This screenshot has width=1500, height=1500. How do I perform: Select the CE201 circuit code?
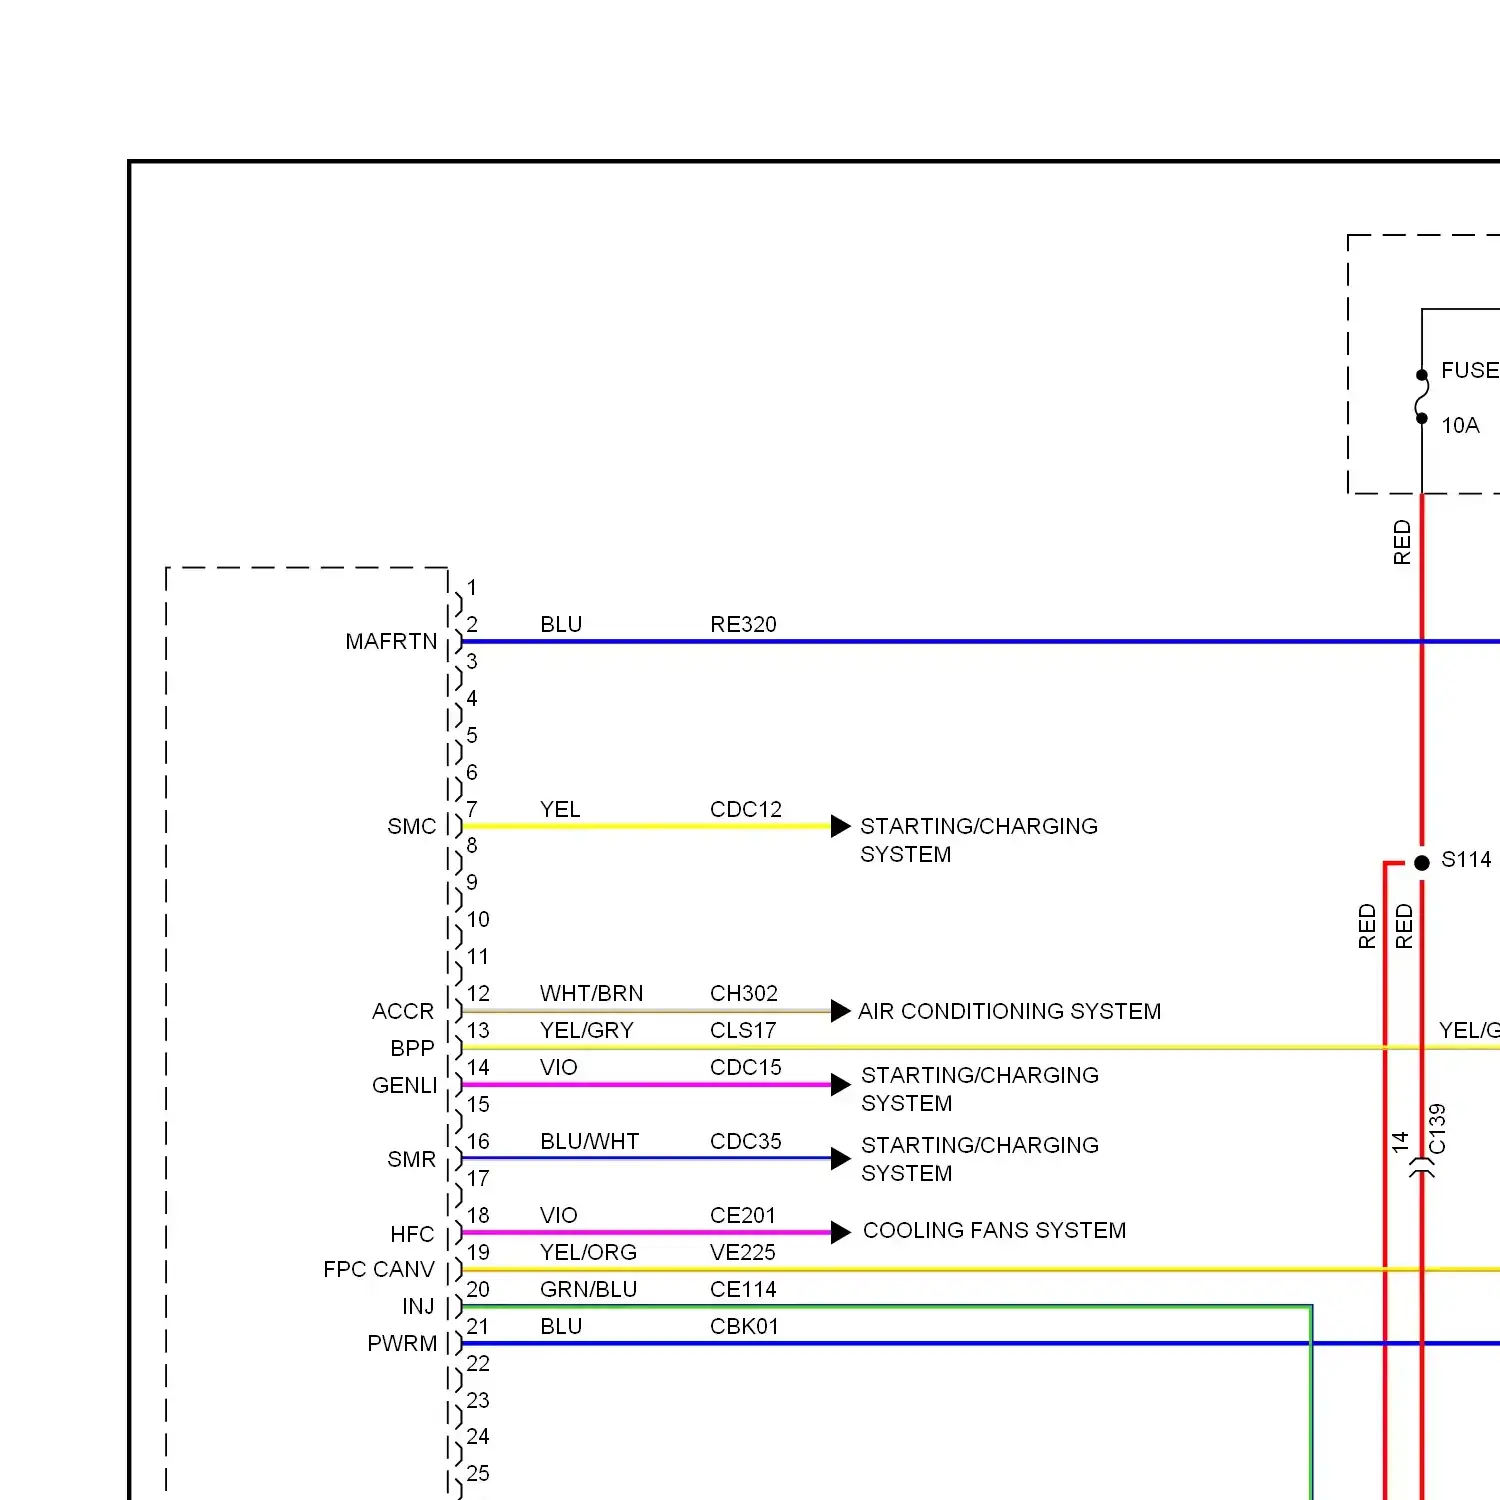[743, 1215]
